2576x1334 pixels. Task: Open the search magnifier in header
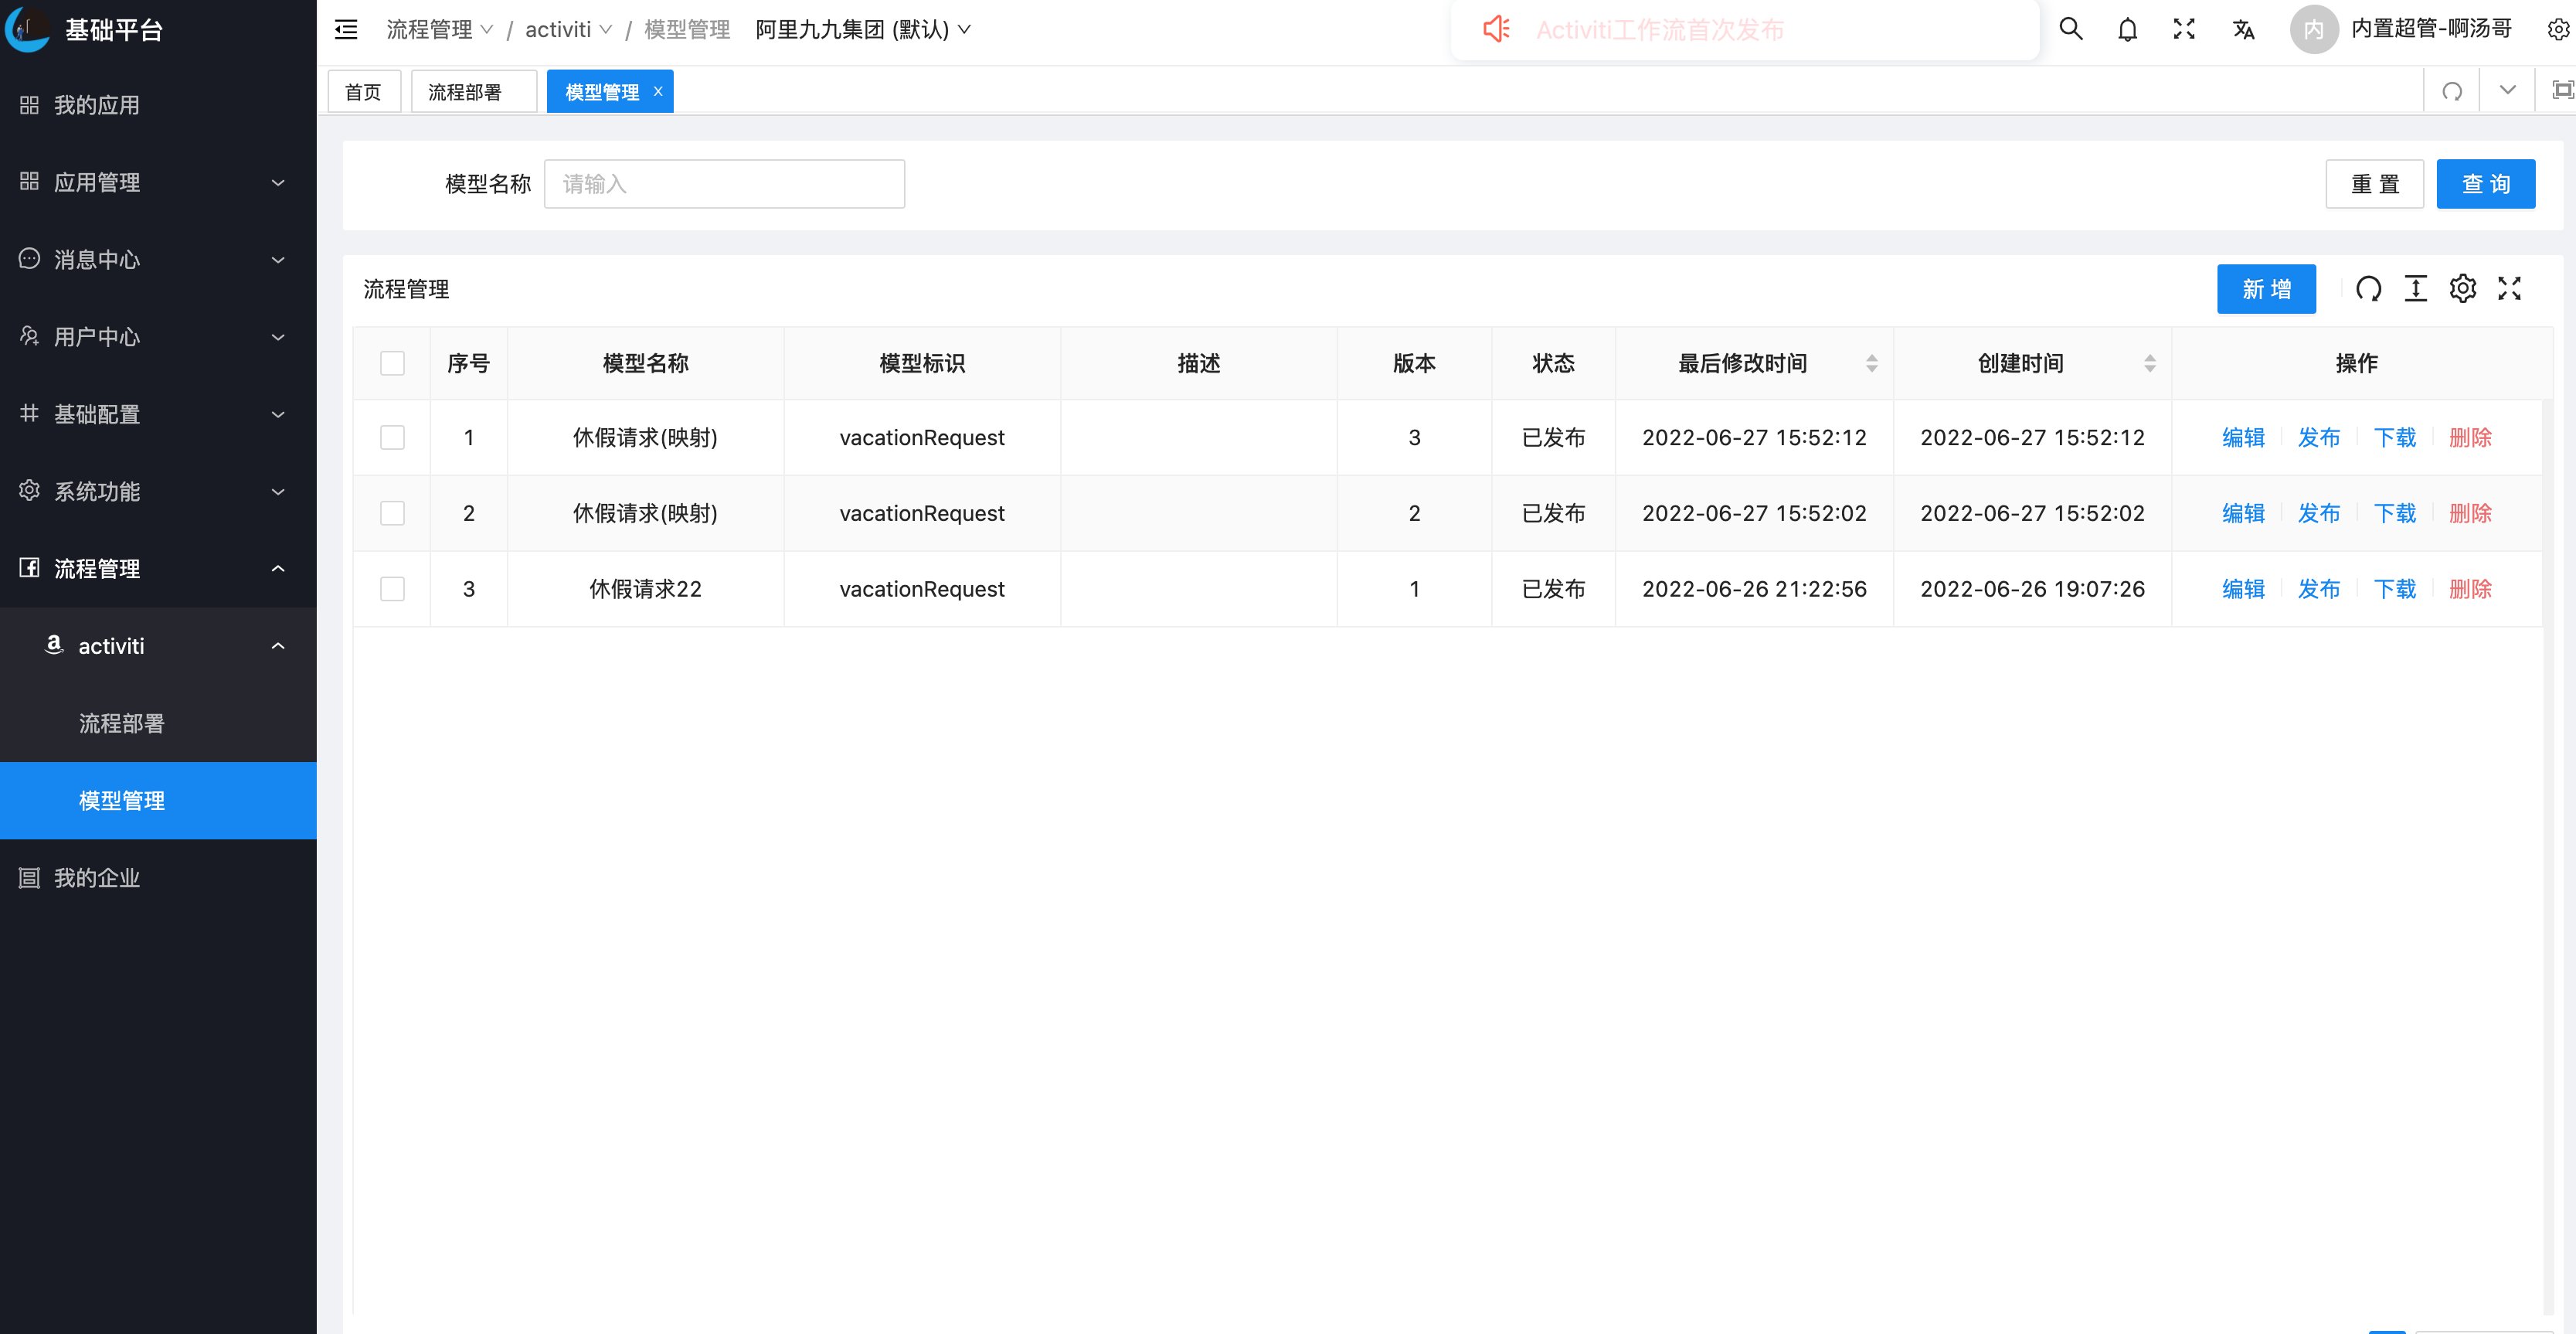[x=2070, y=29]
